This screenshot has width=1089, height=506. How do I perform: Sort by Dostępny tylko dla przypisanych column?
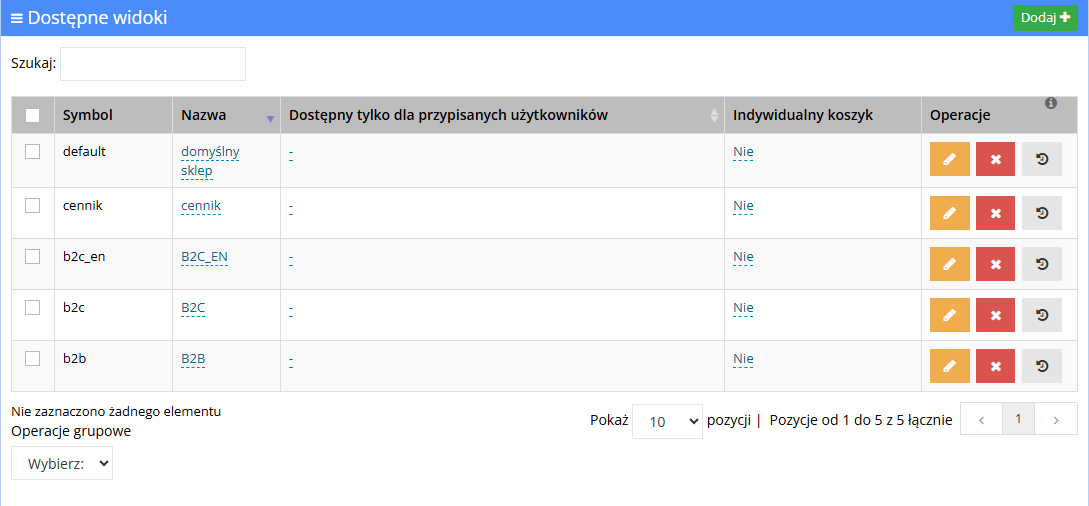coord(714,115)
